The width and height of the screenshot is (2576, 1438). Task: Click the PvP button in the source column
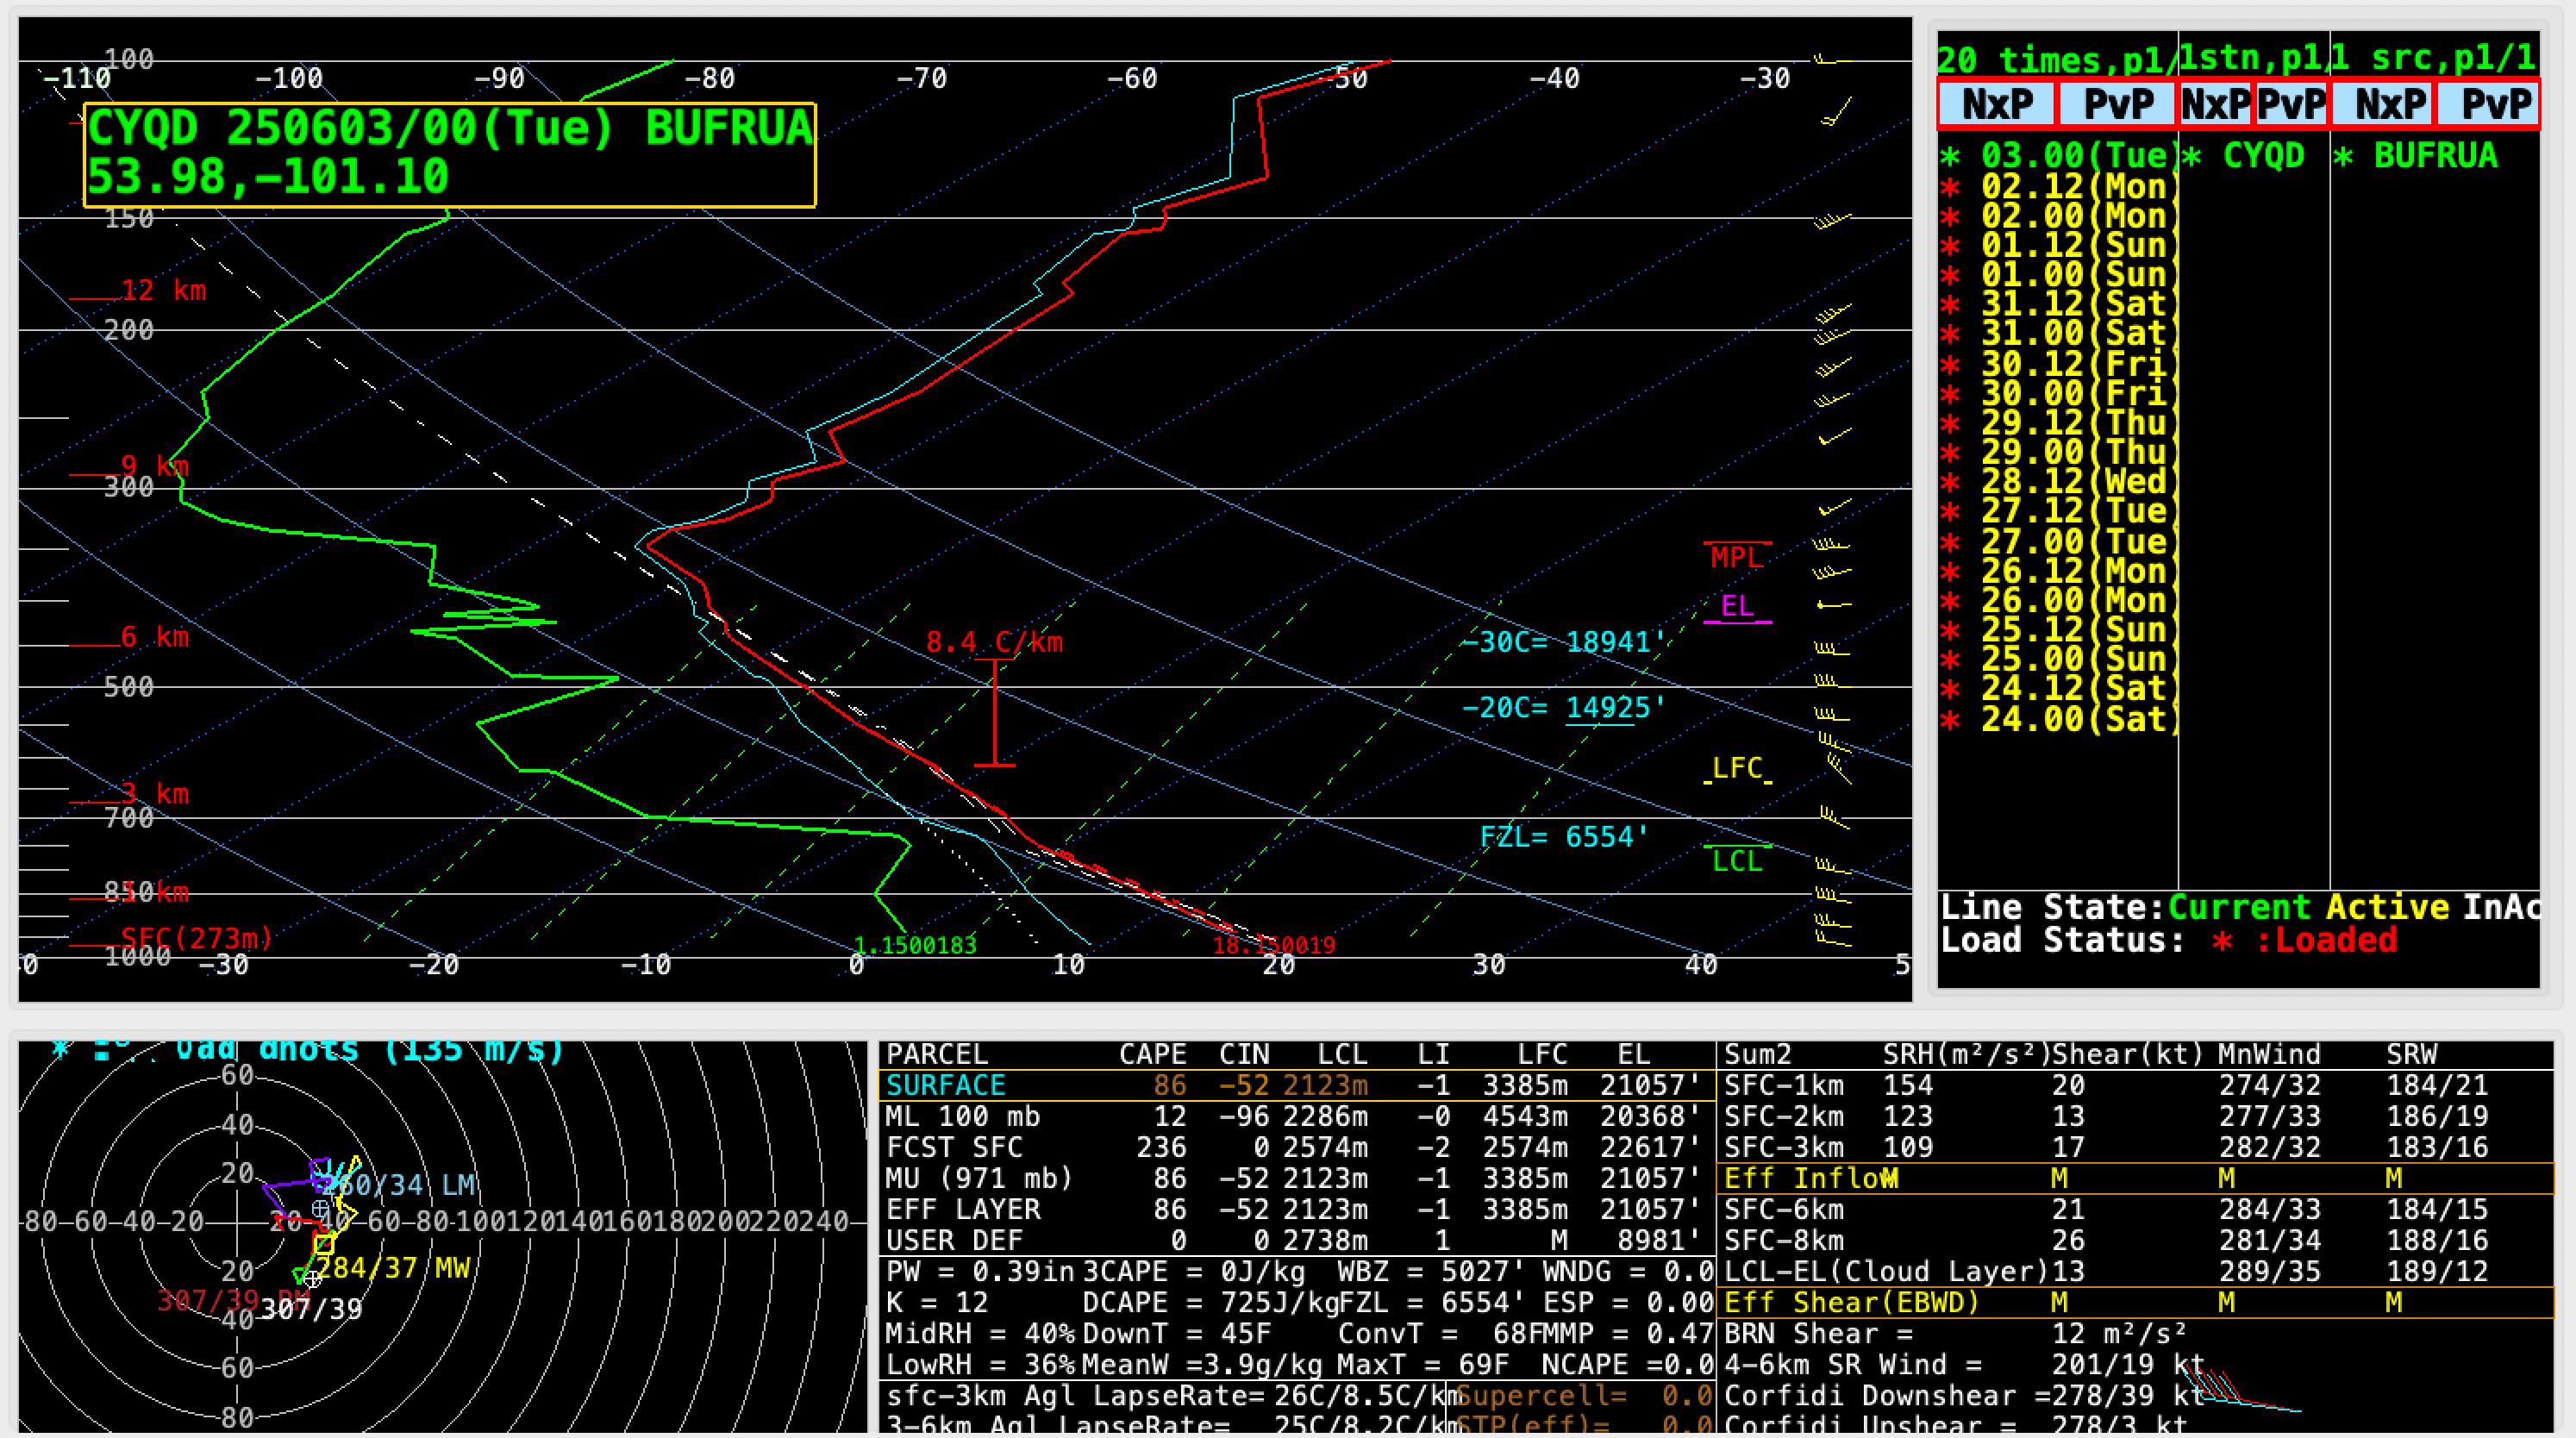coord(2487,104)
